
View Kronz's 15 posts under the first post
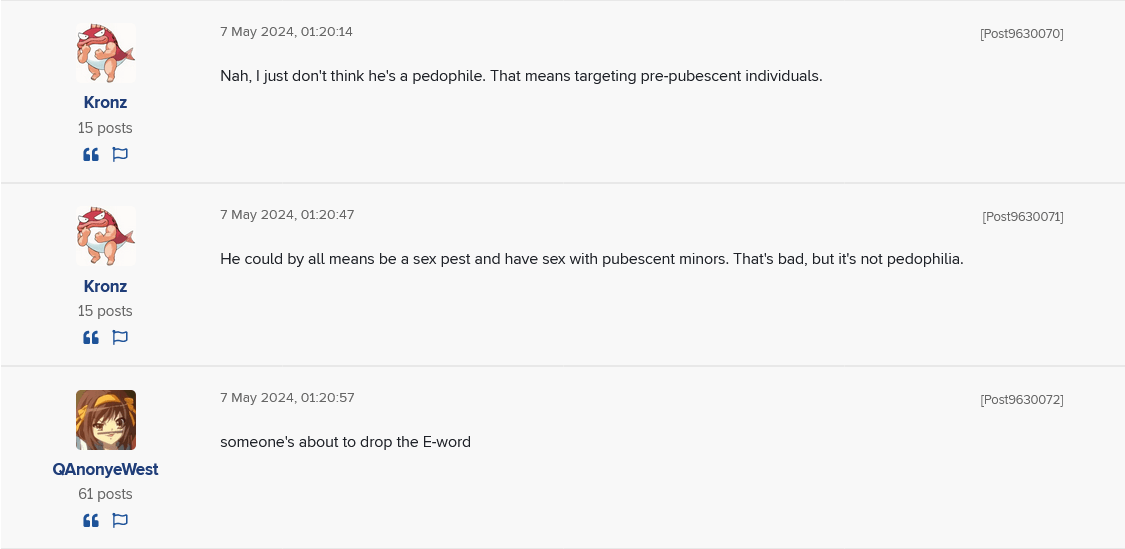(105, 128)
